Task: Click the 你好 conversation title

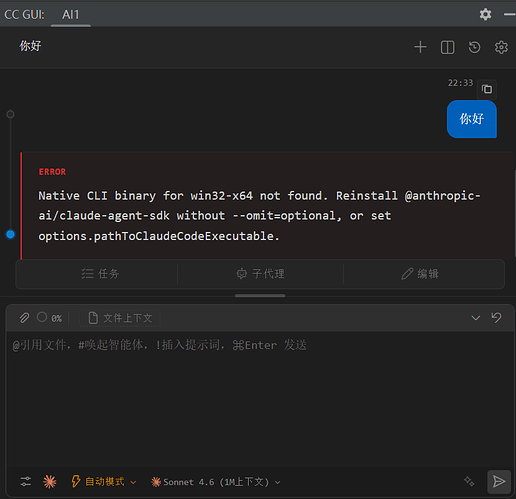Action: pyautogui.click(x=30, y=46)
